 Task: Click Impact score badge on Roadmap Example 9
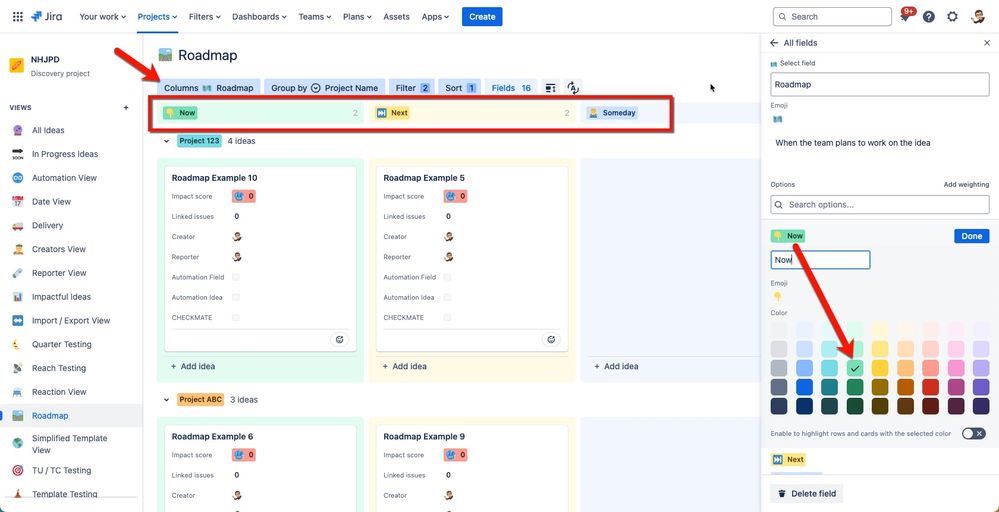click(456, 455)
